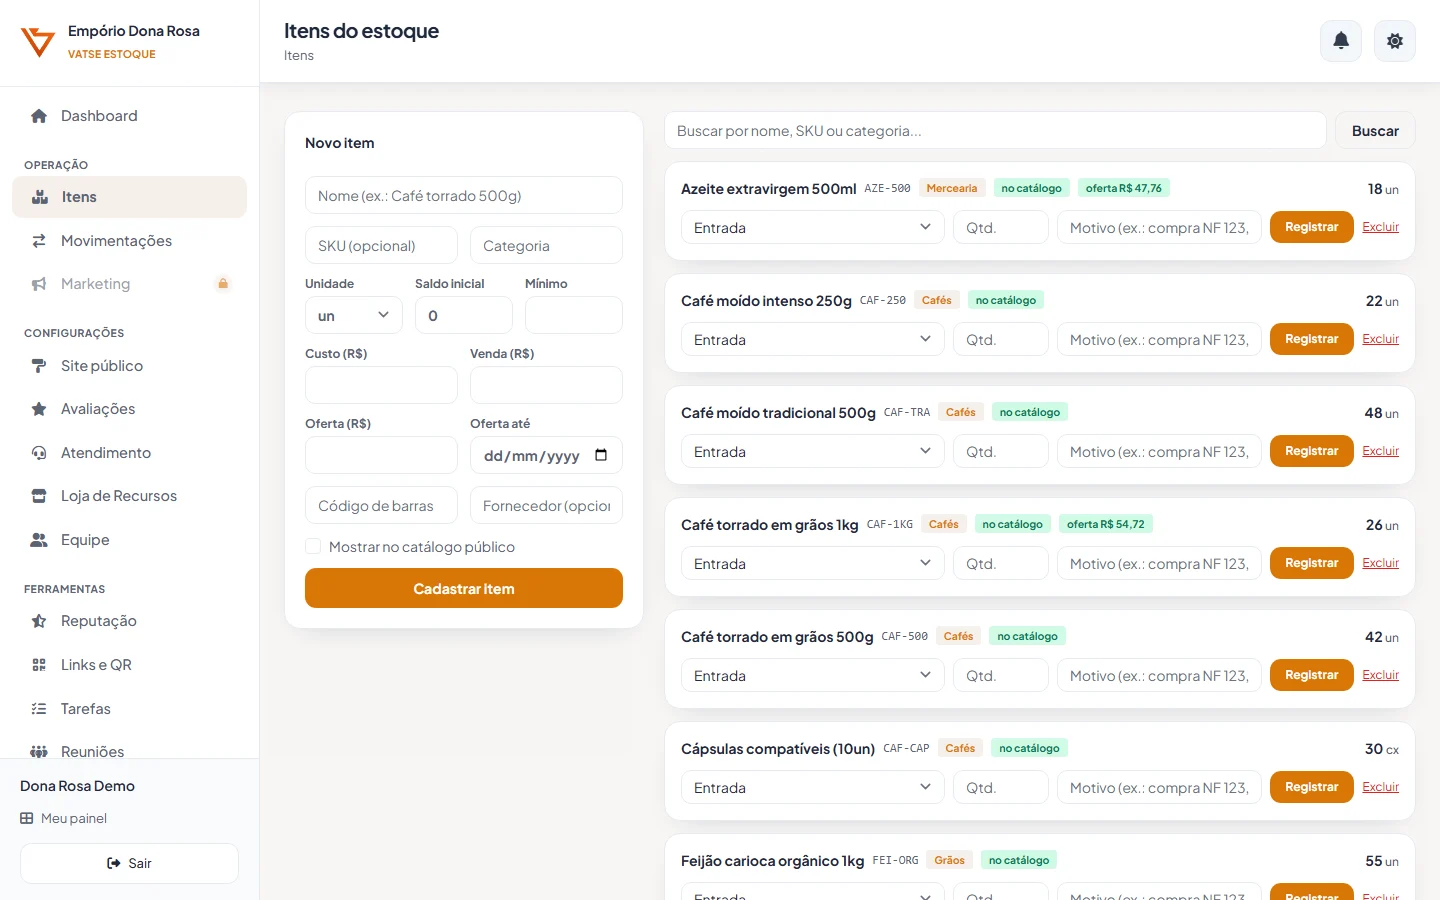This screenshot has width=1440, height=900.
Task: Focus Qtd. field for Café moído tradicional 500g
Action: 1001,451
